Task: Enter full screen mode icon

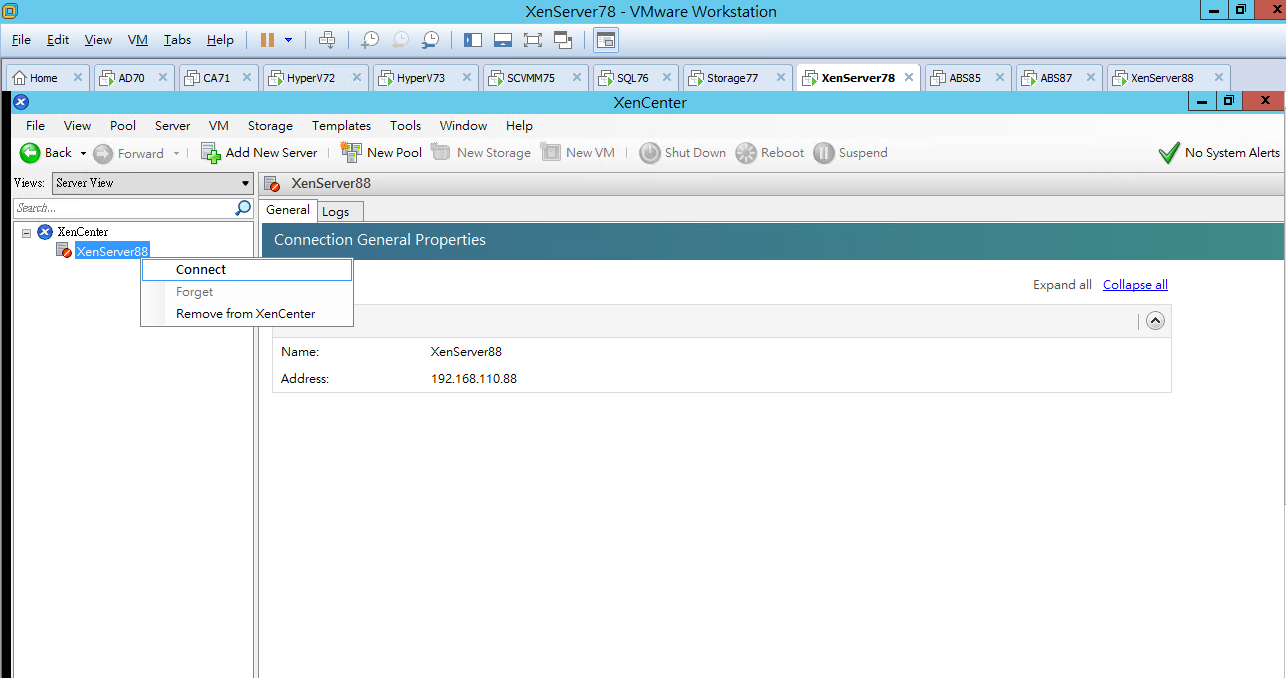Action: [x=532, y=40]
